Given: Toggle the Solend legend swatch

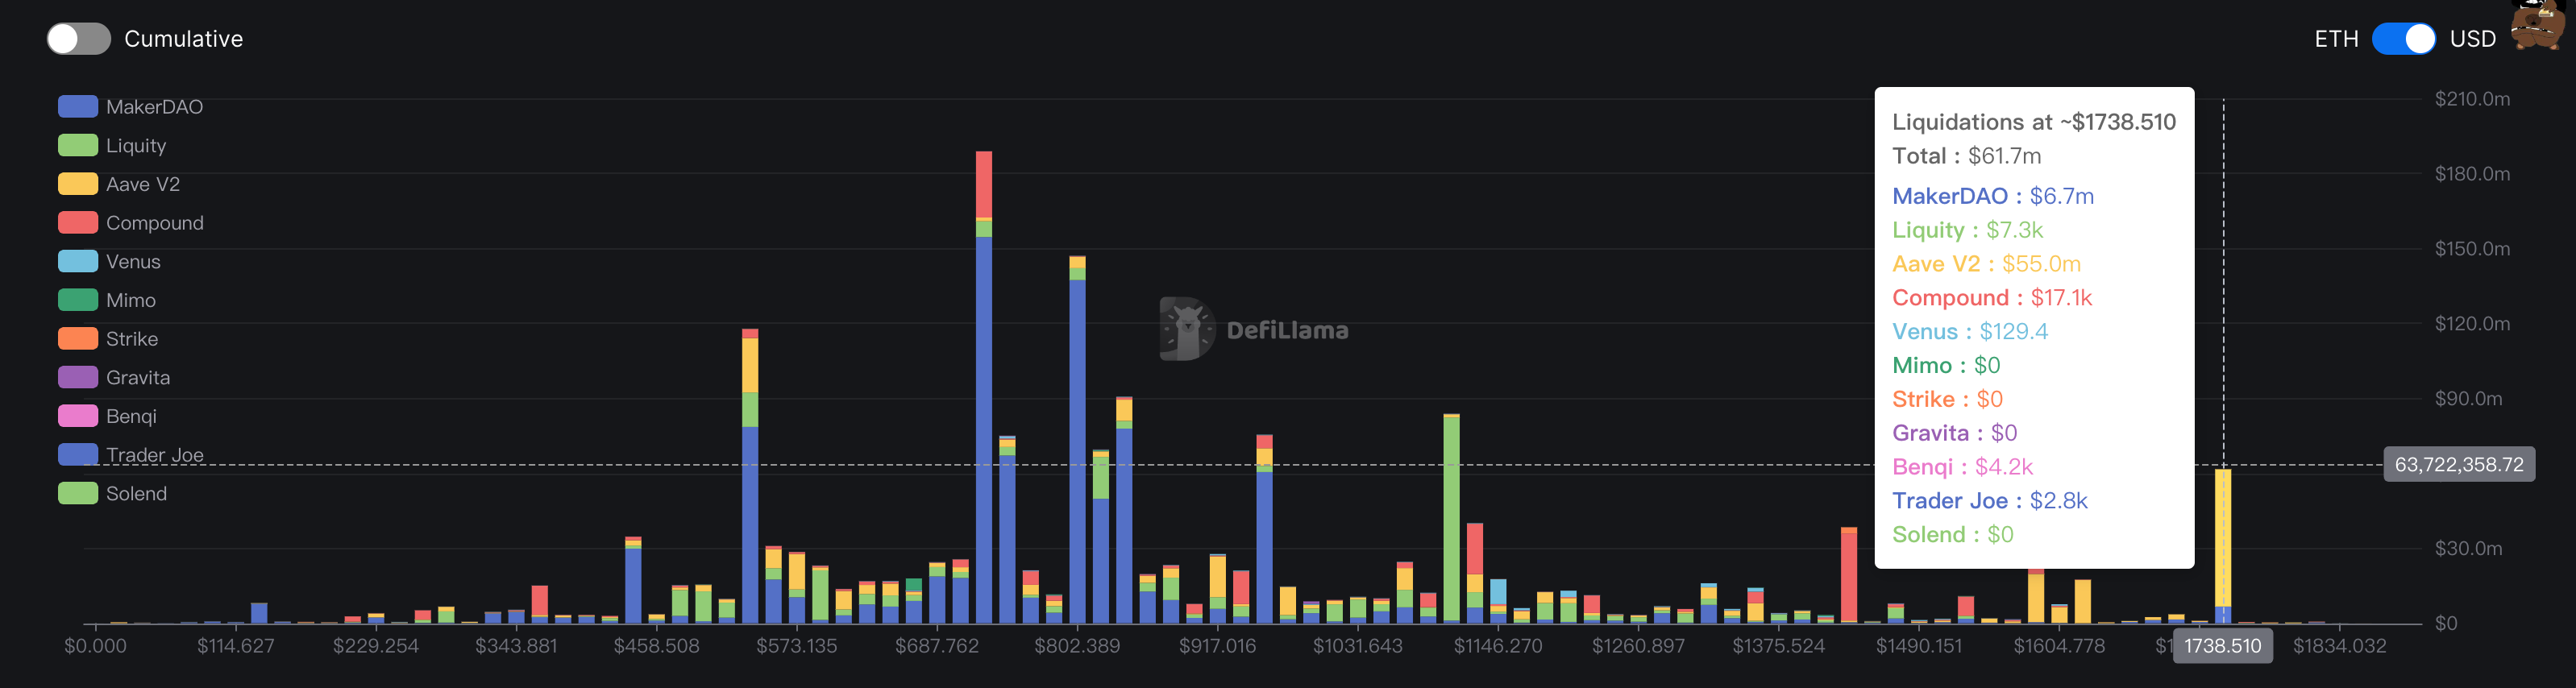Looking at the screenshot, I should coord(78,493).
